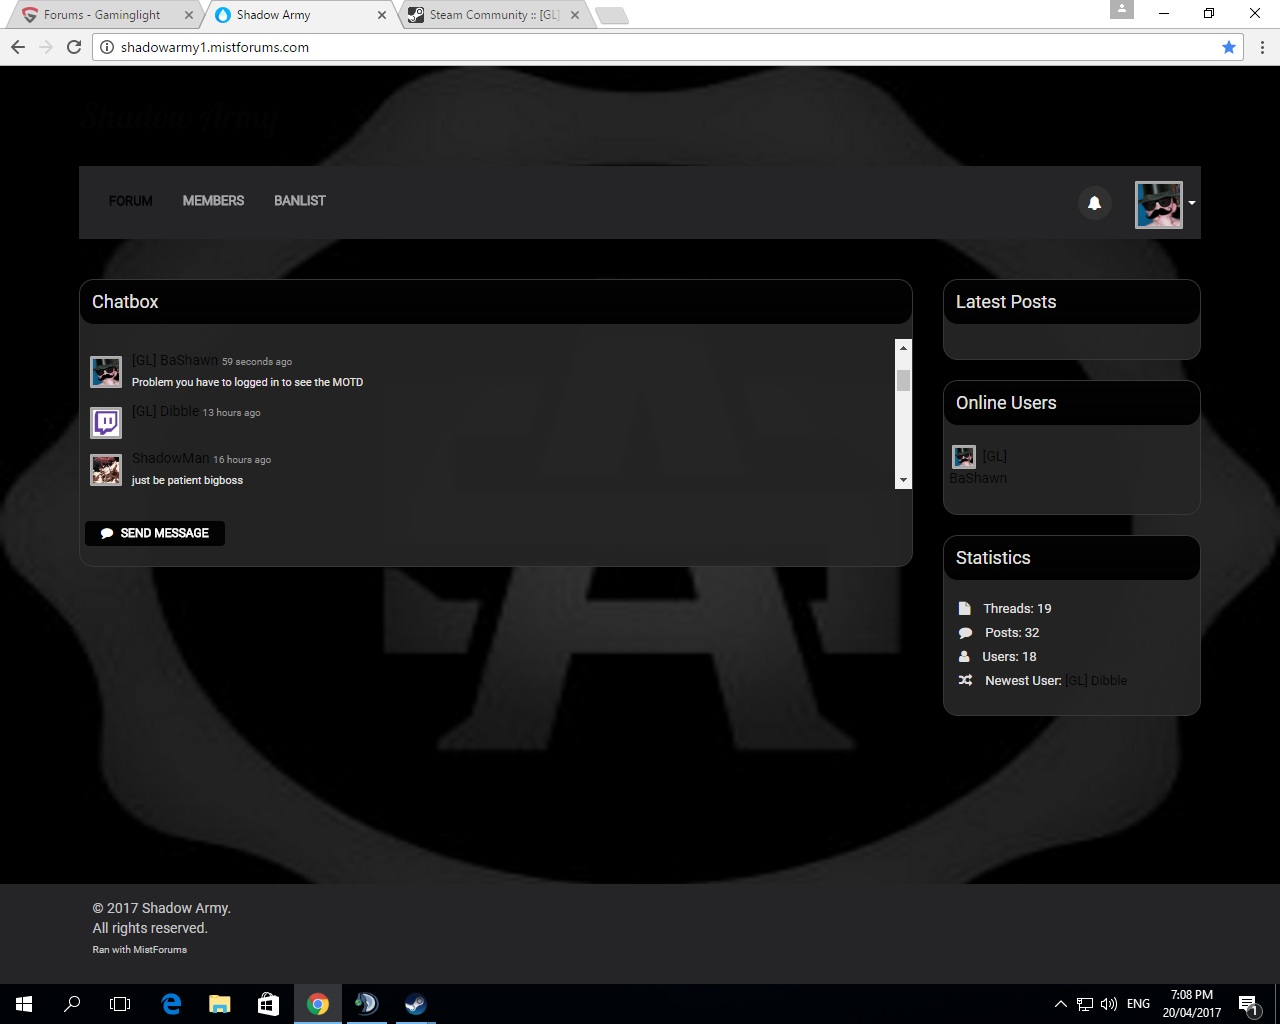Click the Posts speech bubble icon
The image size is (1280, 1024).
pyautogui.click(x=965, y=633)
